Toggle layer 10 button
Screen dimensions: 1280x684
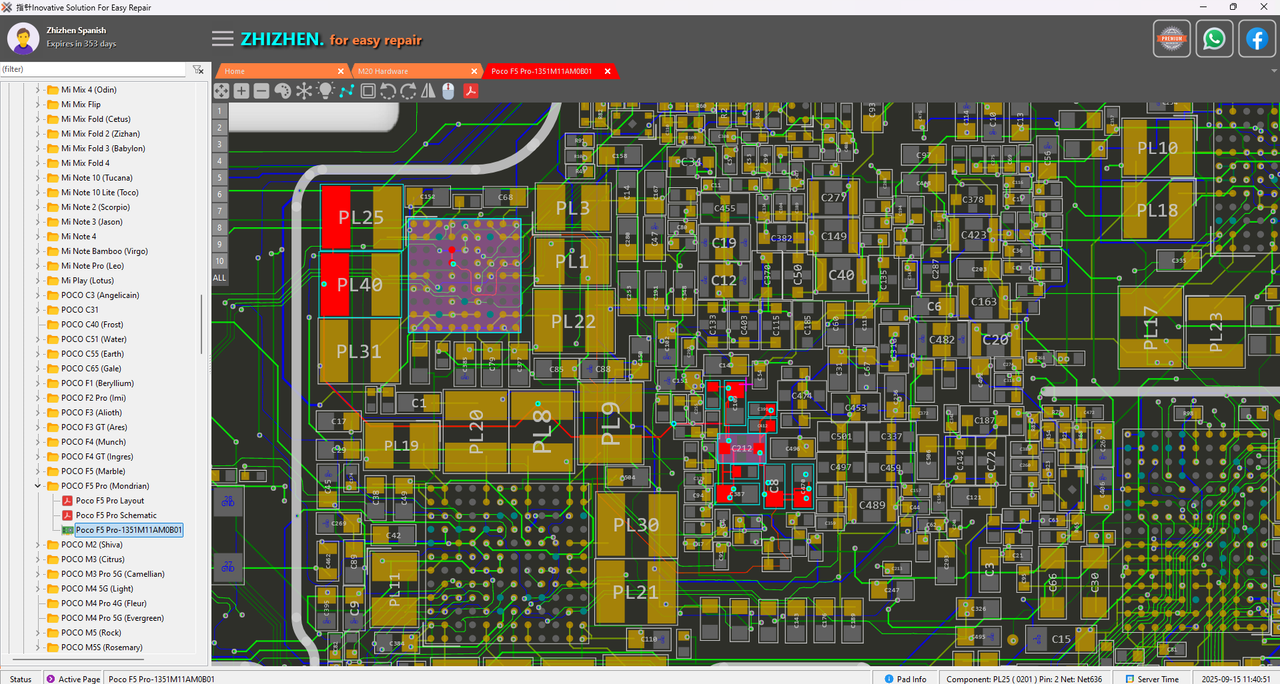[219, 260]
